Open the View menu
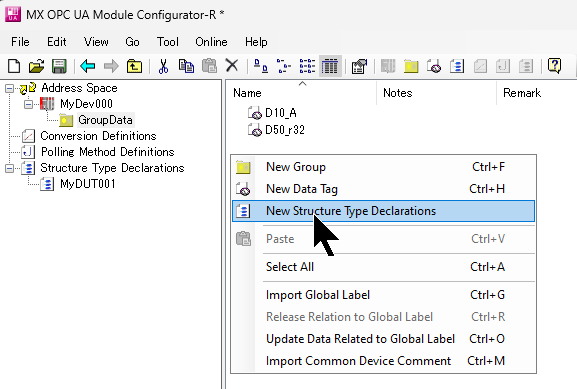The width and height of the screenshot is (577, 389). (x=96, y=42)
